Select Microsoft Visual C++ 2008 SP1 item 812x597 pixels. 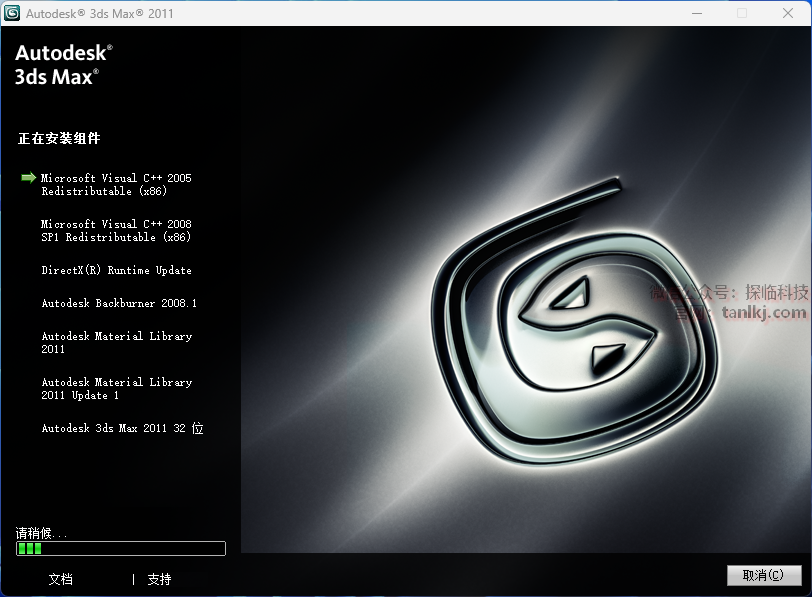116,230
